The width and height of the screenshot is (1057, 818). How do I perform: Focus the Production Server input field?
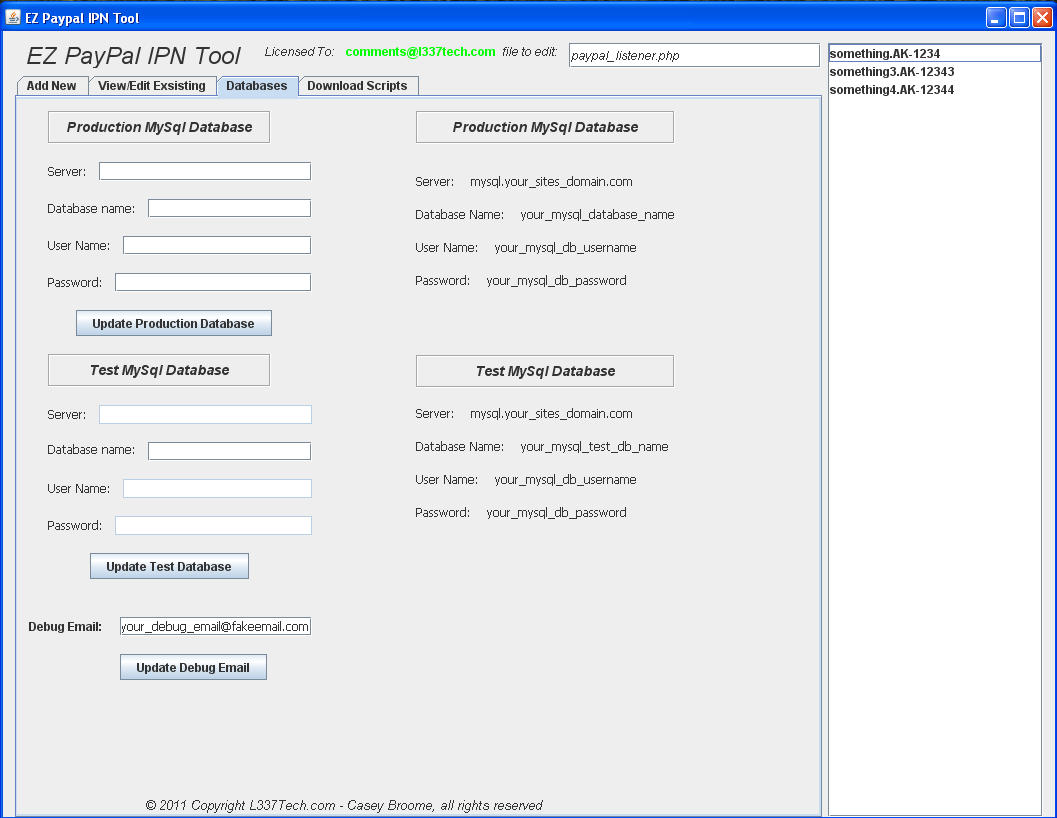pyautogui.click(x=205, y=171)
